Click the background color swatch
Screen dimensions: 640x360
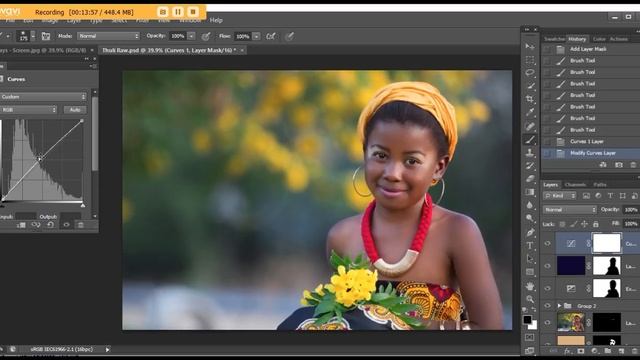[533, 325]
